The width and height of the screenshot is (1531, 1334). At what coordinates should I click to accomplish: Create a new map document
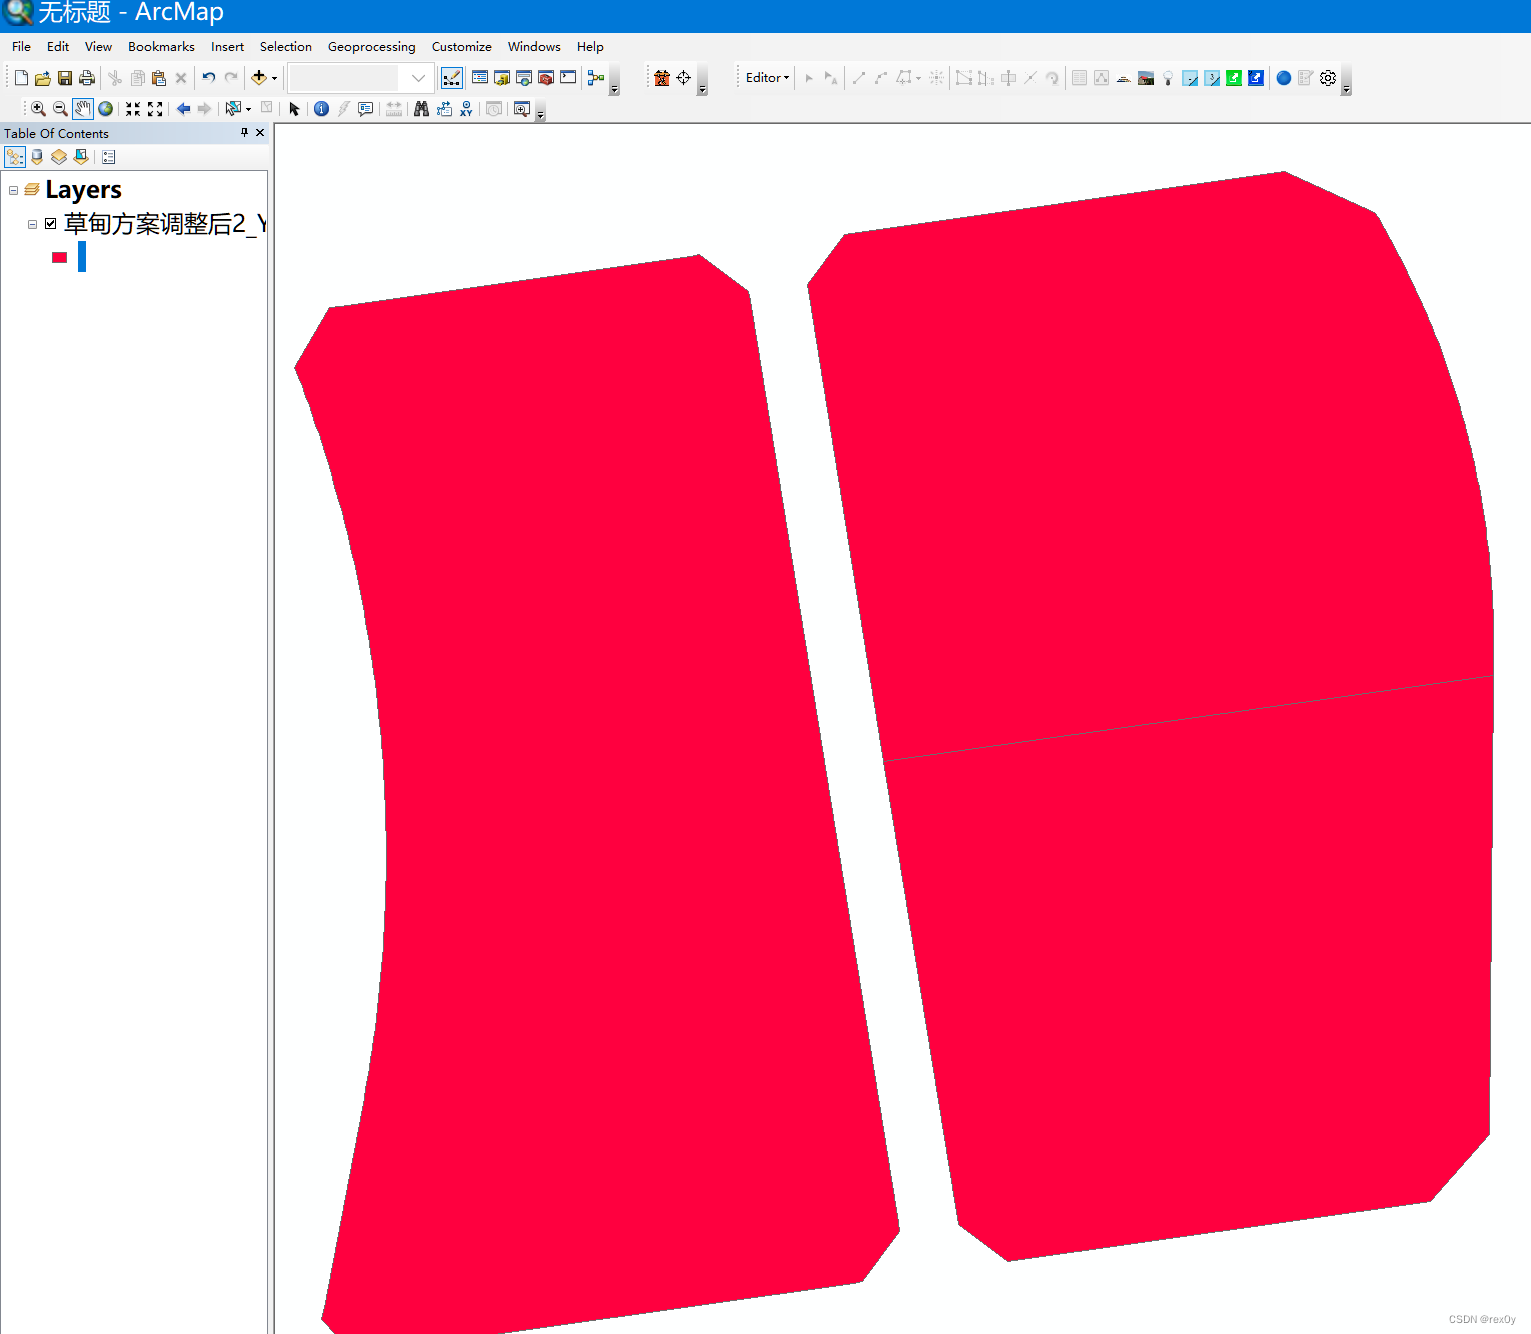pos(21,78)
